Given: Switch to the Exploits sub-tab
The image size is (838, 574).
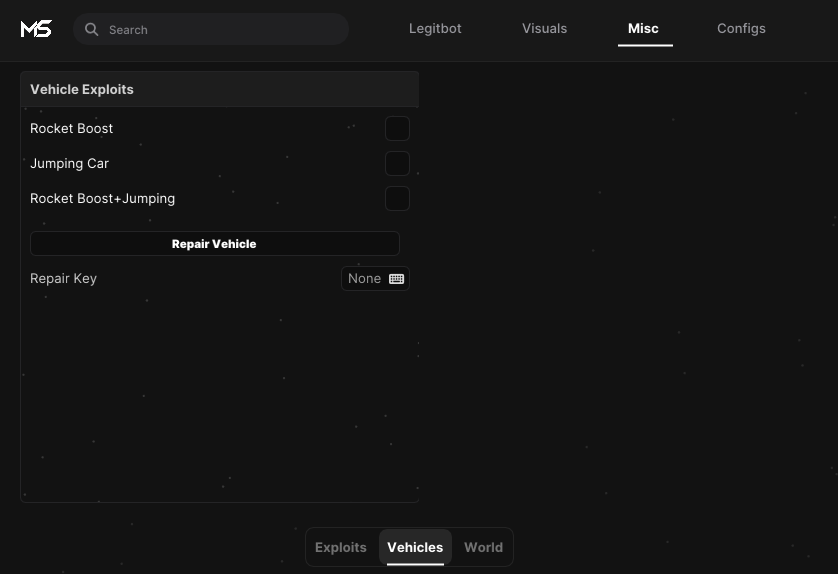Looking at the screenshot, I should tap(341, 547).
